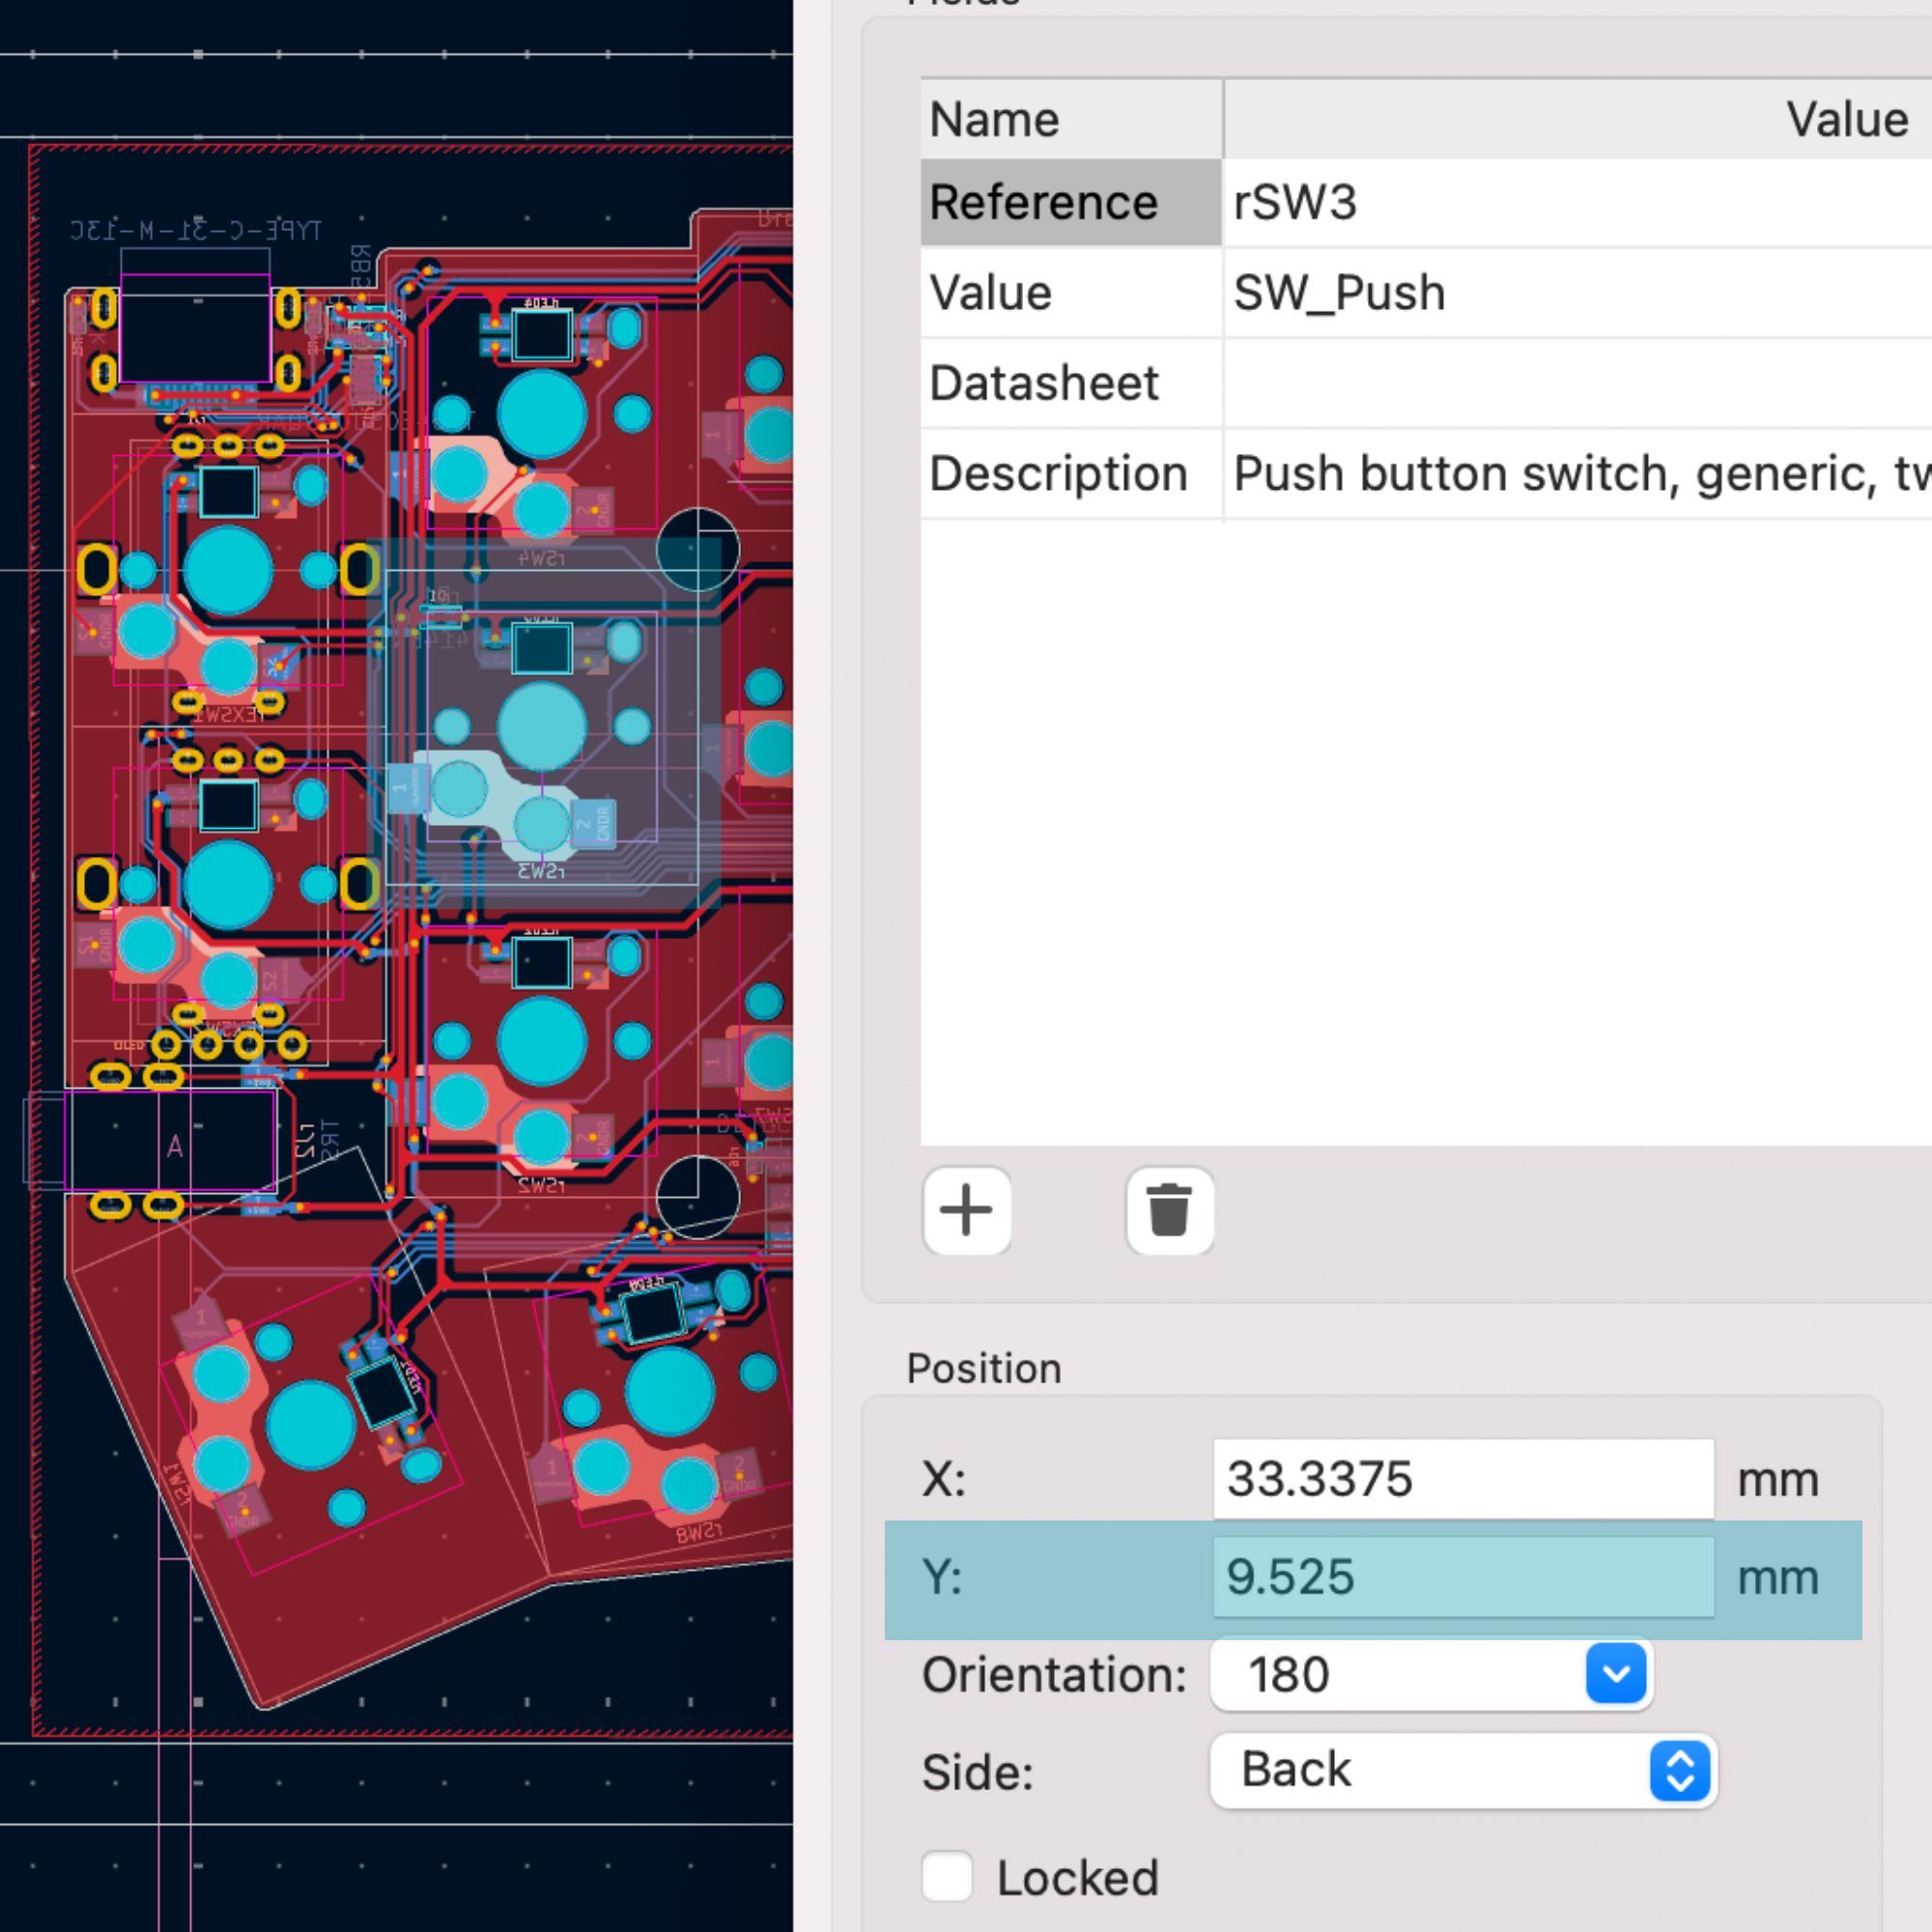The width and height of the screenshot is (1932, 1932).
Task: Click the add field plus button
Action: point(966,1210)
